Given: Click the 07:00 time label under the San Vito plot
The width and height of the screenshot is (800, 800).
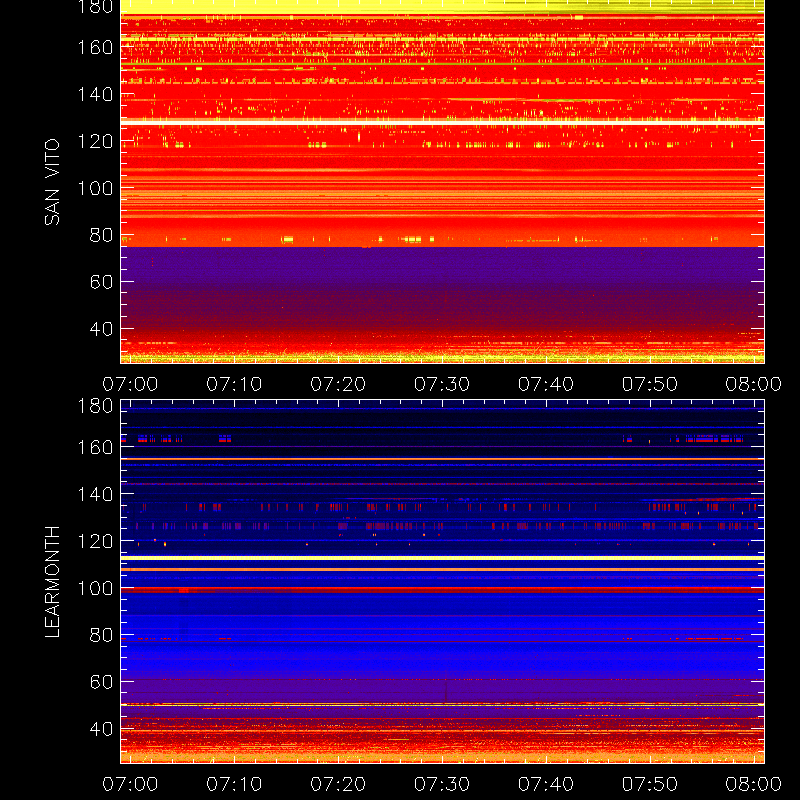Looking at the screenshot, I should [x=130, y=384].
